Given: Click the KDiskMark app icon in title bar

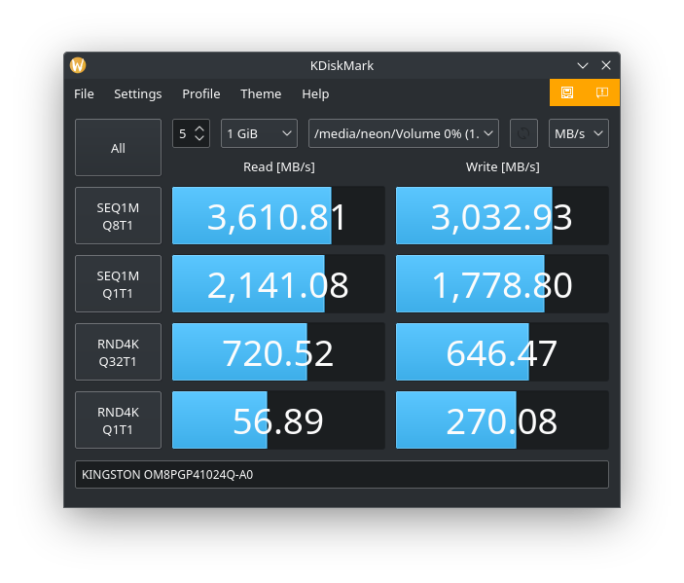Looking at the screenshot, I should point(78,65).
